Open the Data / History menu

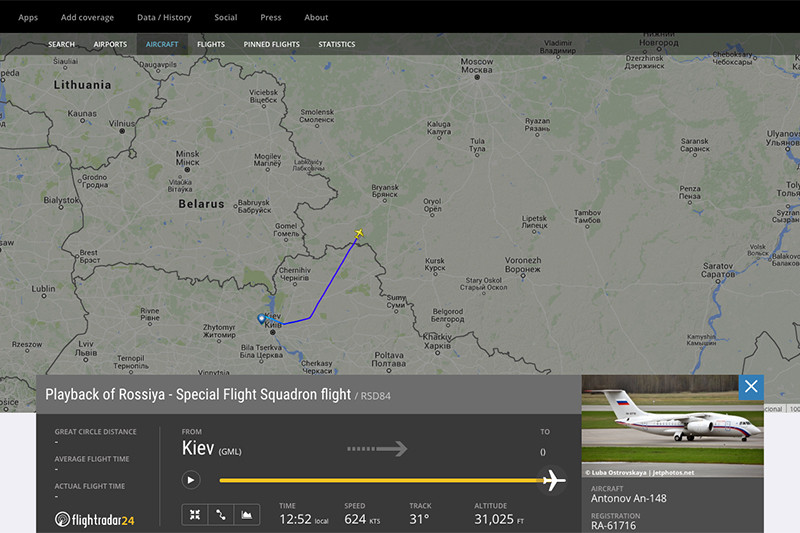tap(164, 17)
